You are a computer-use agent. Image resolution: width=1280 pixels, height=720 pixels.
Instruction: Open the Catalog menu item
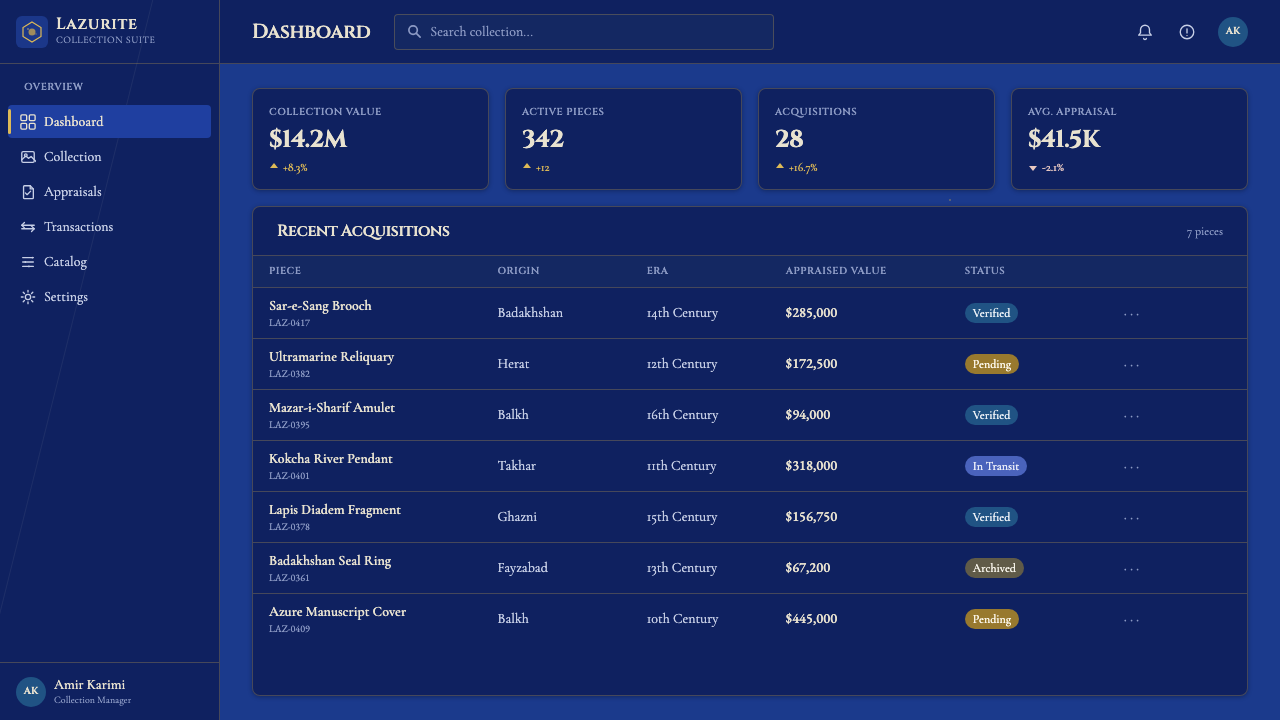coord(110,262)
